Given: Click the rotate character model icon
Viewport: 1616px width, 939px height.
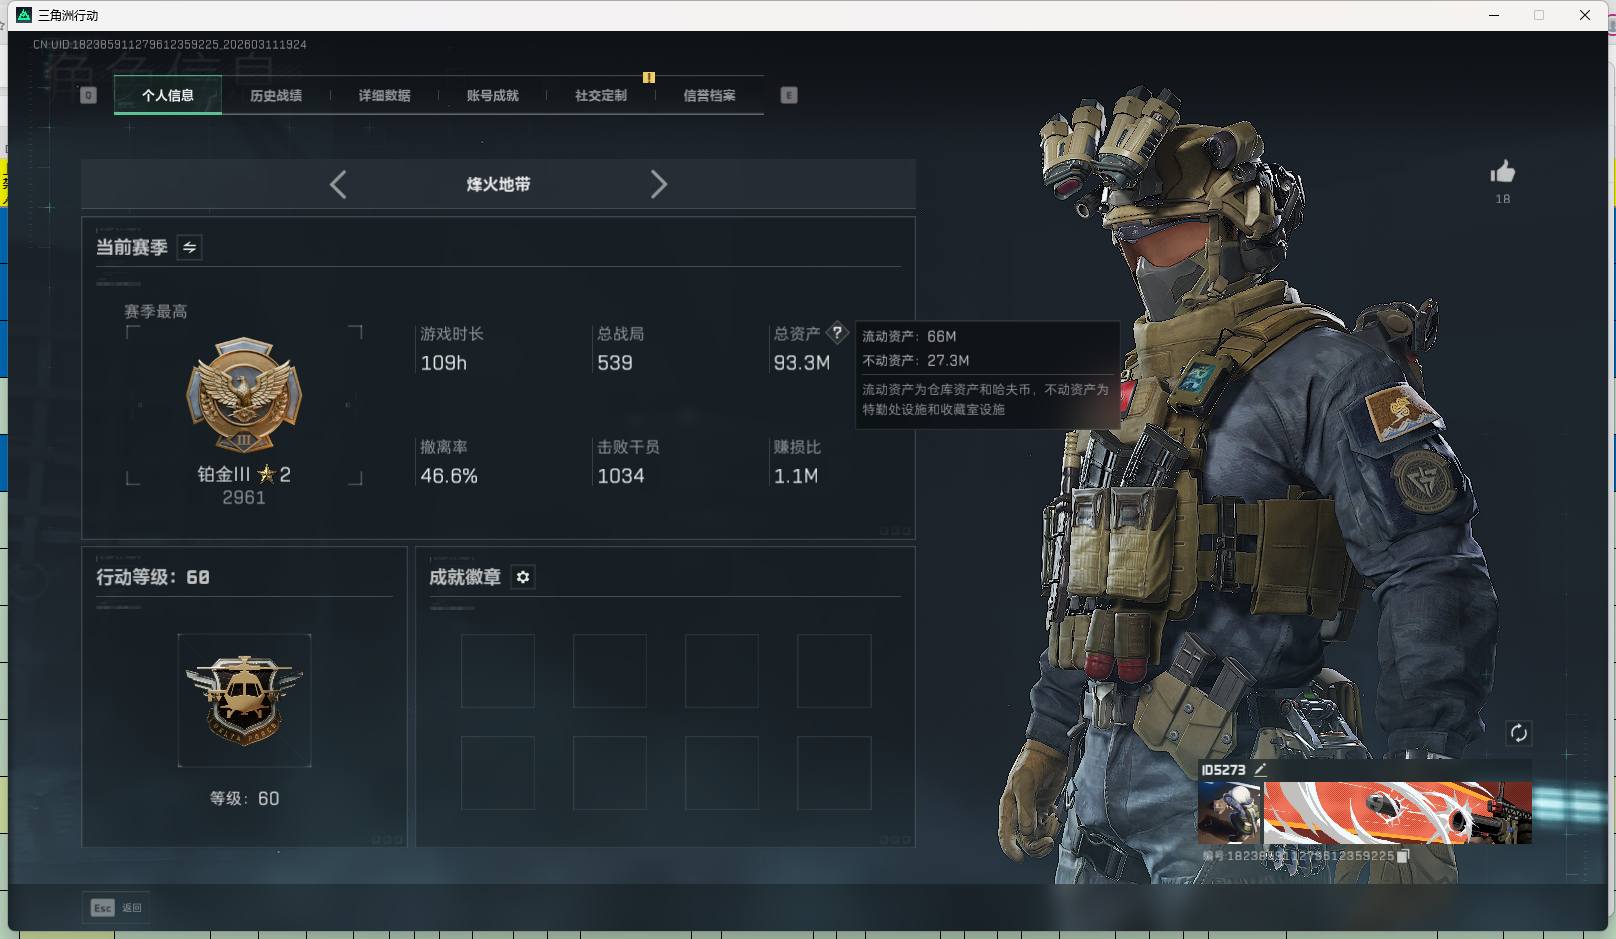Looking at the screenshot, I should pyautogui.click(x=1518, y=733).
